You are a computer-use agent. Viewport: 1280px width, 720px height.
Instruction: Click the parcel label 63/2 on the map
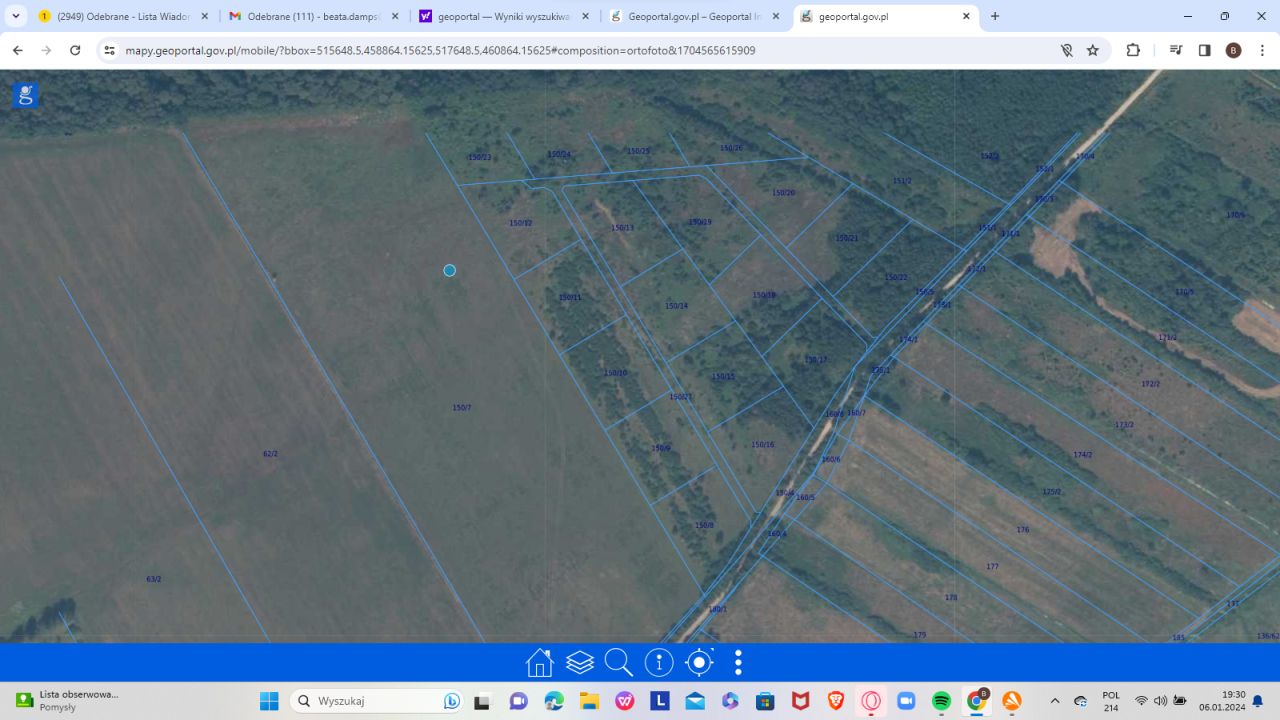pos(154,579)
